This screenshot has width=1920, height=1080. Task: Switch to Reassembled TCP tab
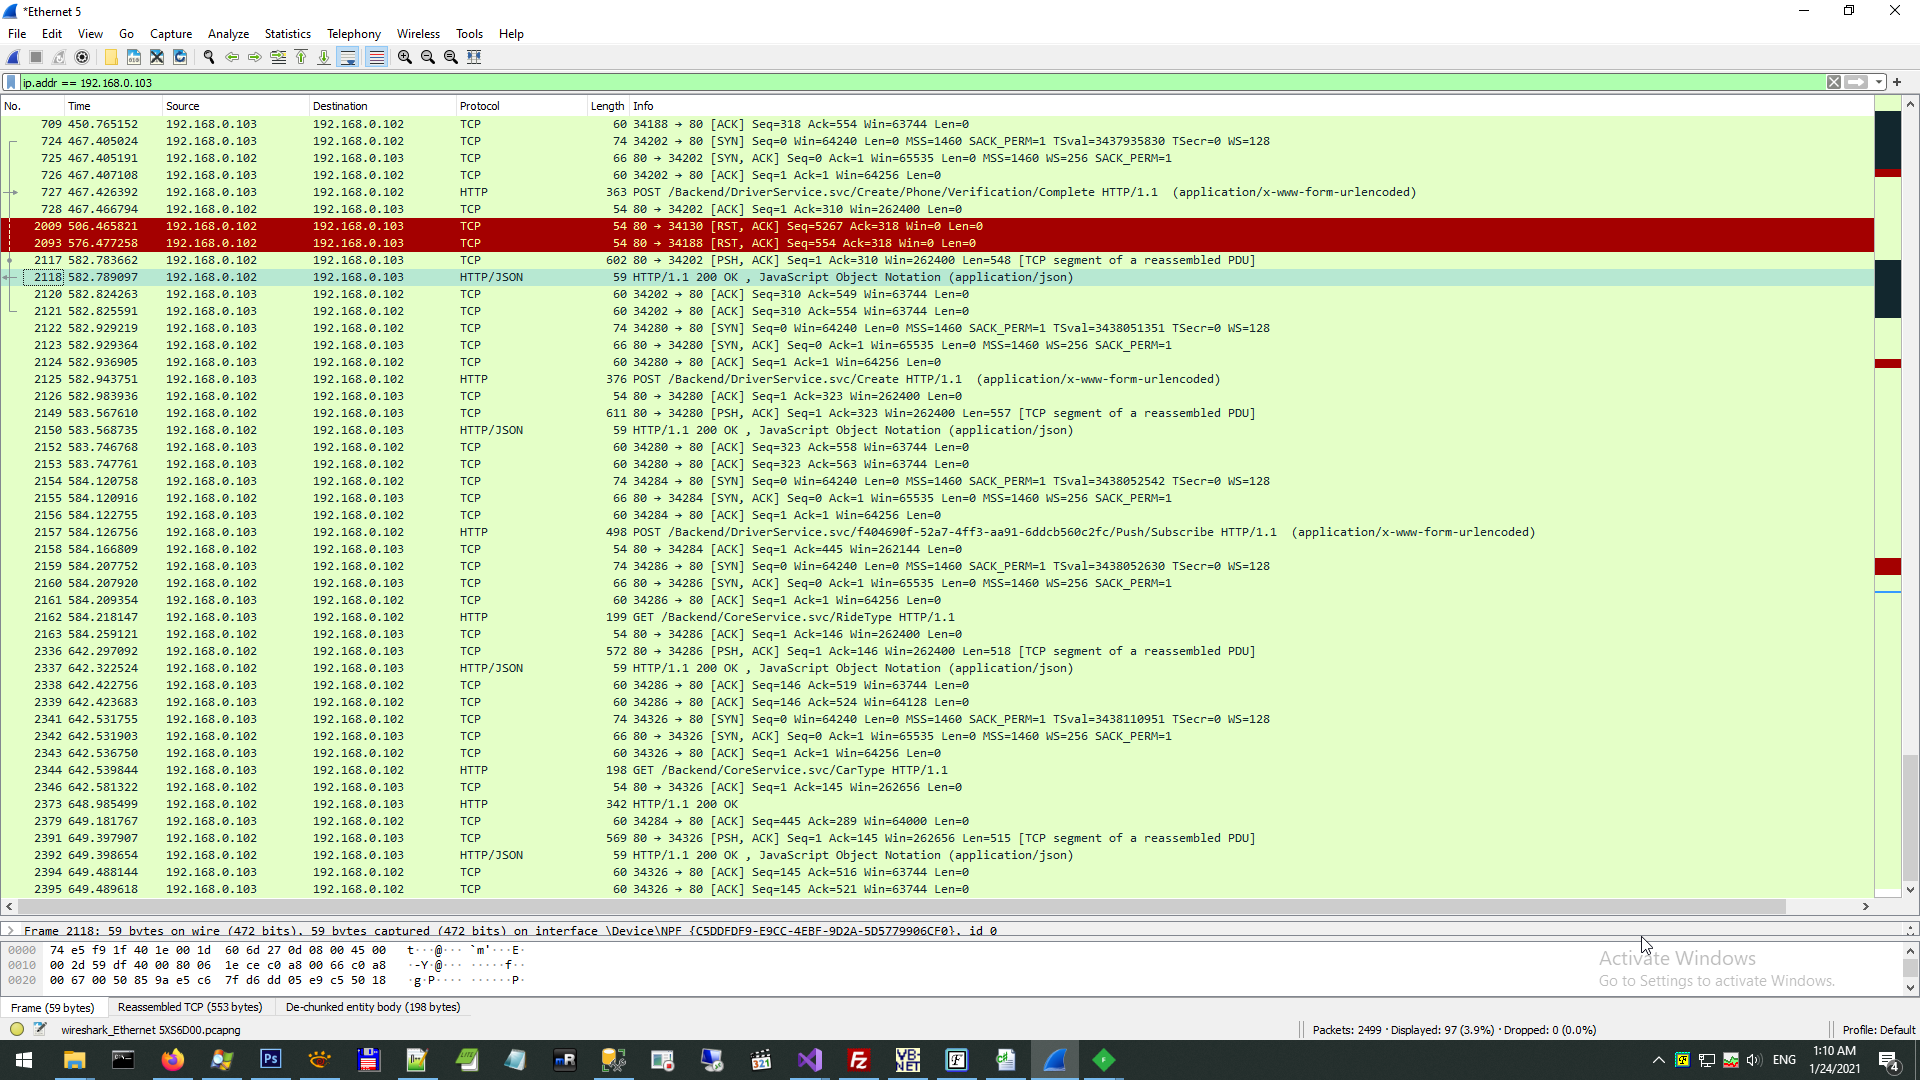tap(190, 1007)
